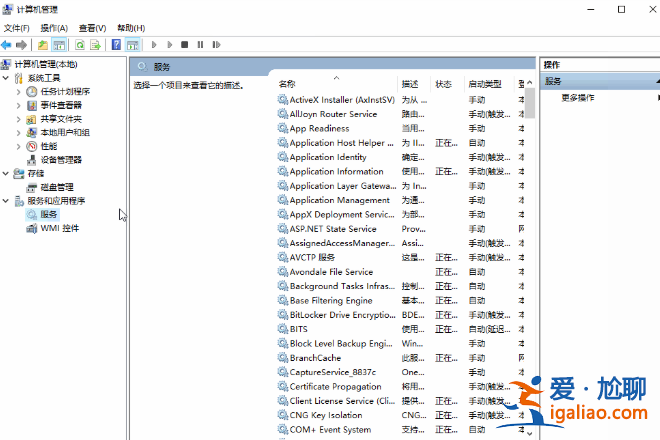
Task: Click scroll up arrow of services list
Action: click(x=530, y=83)
